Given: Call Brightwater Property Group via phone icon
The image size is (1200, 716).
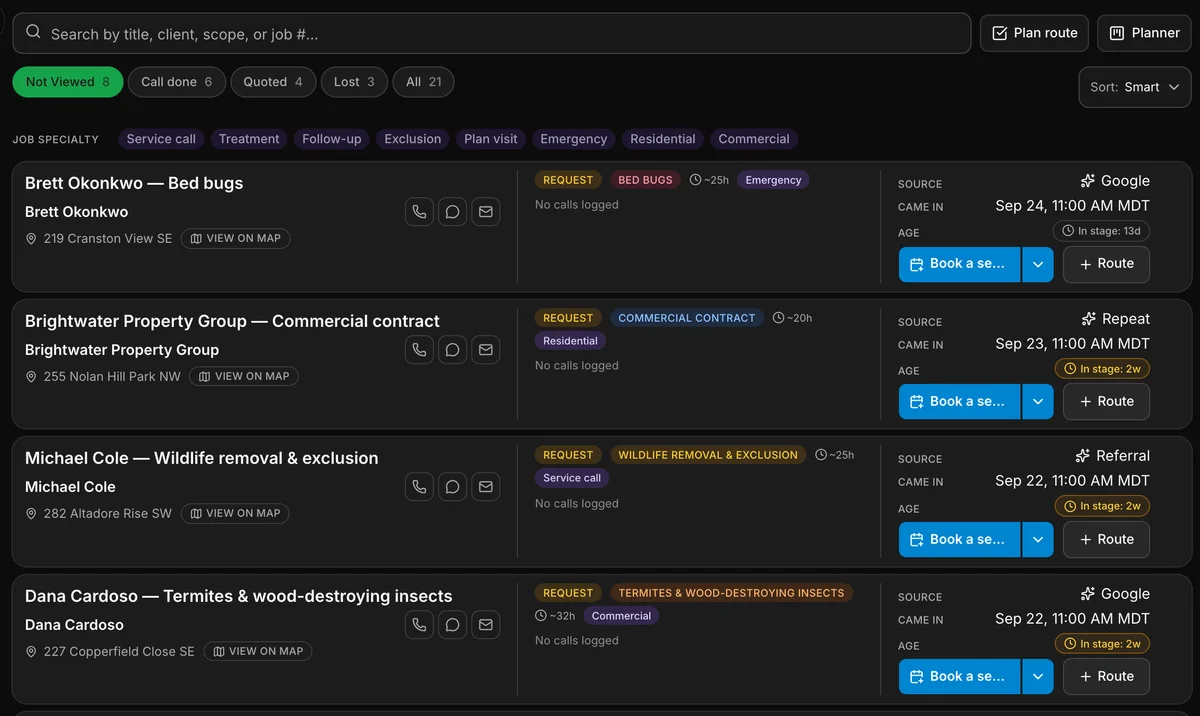Looking at the screenshot, I should pyautogui.click(x=420, y=350).
